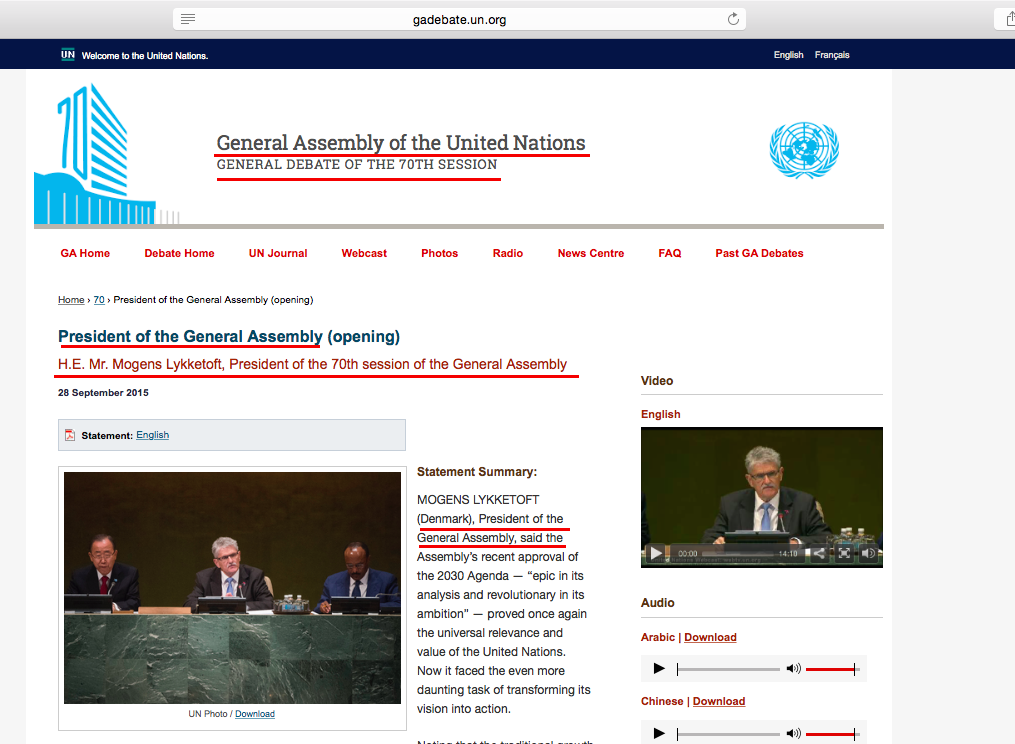The width and height of the screenshot is (1015, 744).
Task: Click President of the General Assembly heading
Action: (229, 336)
